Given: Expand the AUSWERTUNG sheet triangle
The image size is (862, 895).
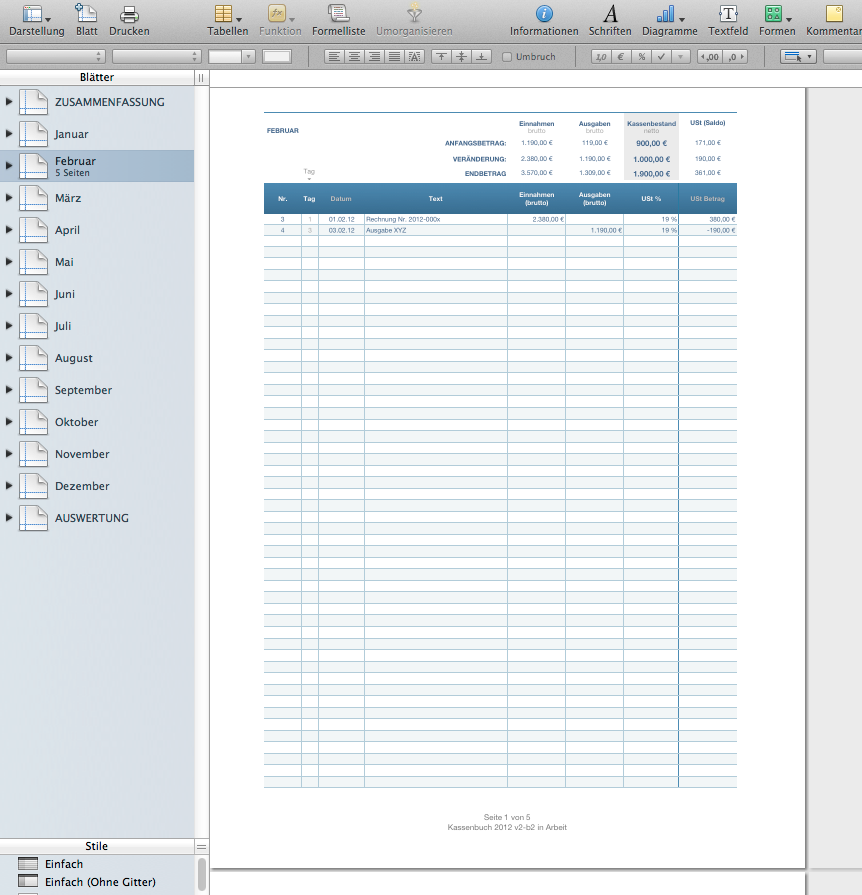Looking at the screenshot, I should 9,518.
